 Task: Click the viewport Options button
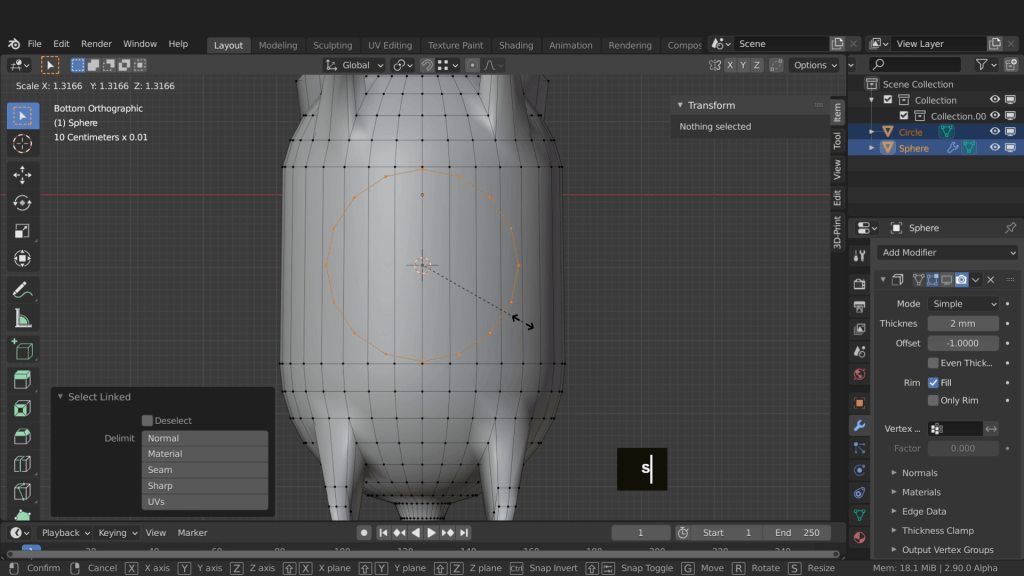click(x=814, y=65)
